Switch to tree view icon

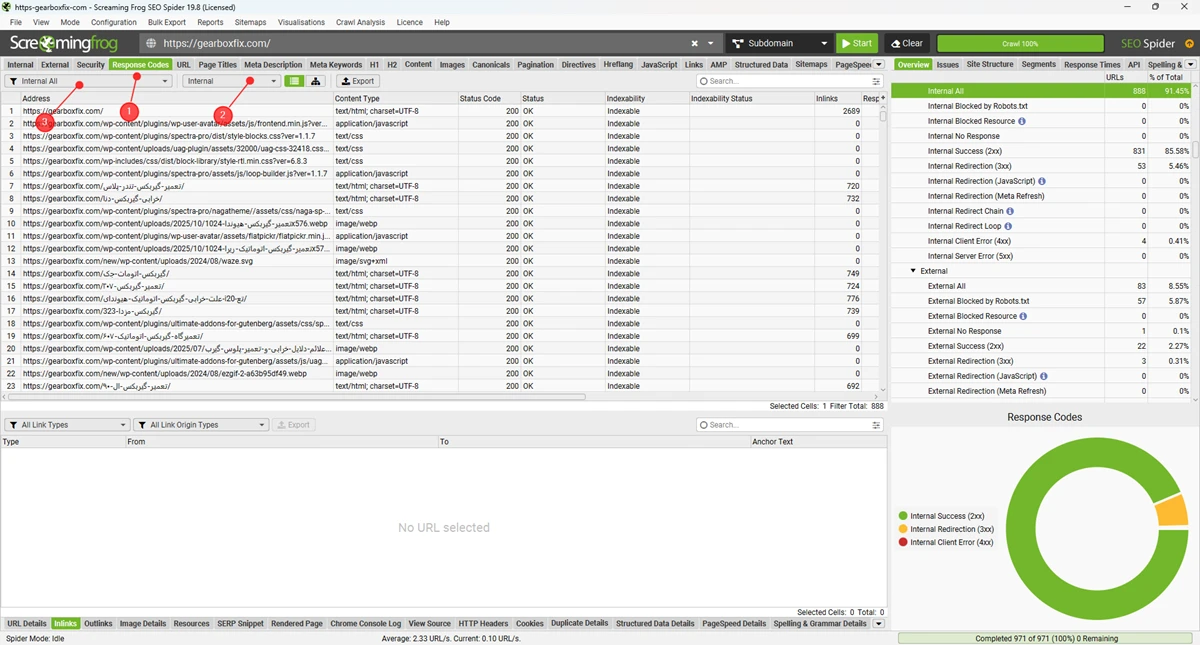316,81
